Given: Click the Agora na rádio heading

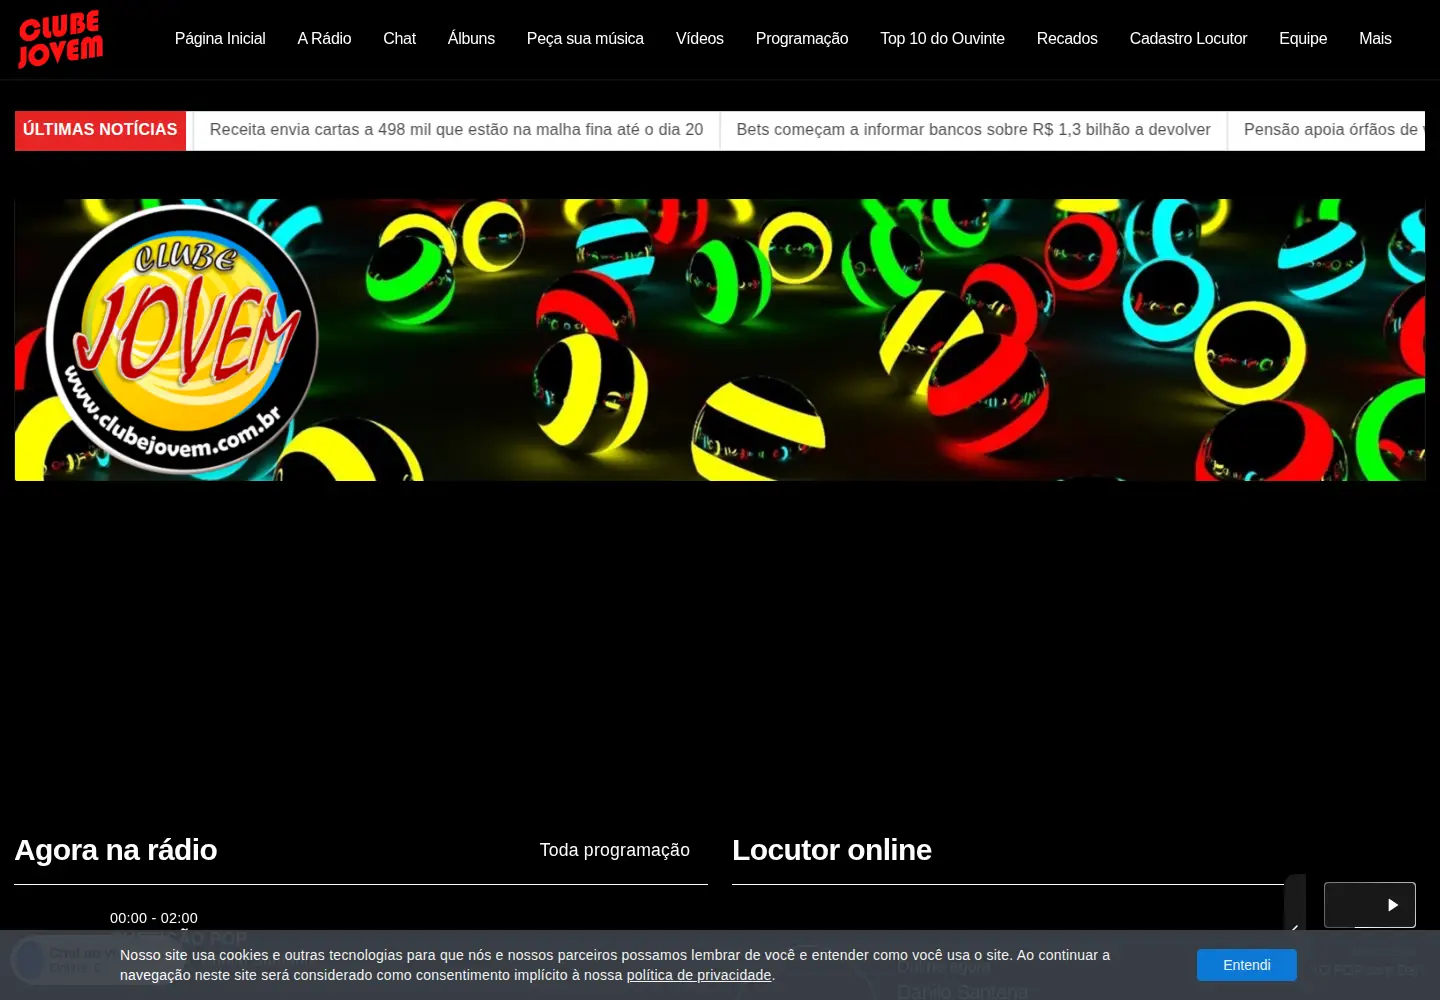Looking at the screenshot, I should pos(116,850).
